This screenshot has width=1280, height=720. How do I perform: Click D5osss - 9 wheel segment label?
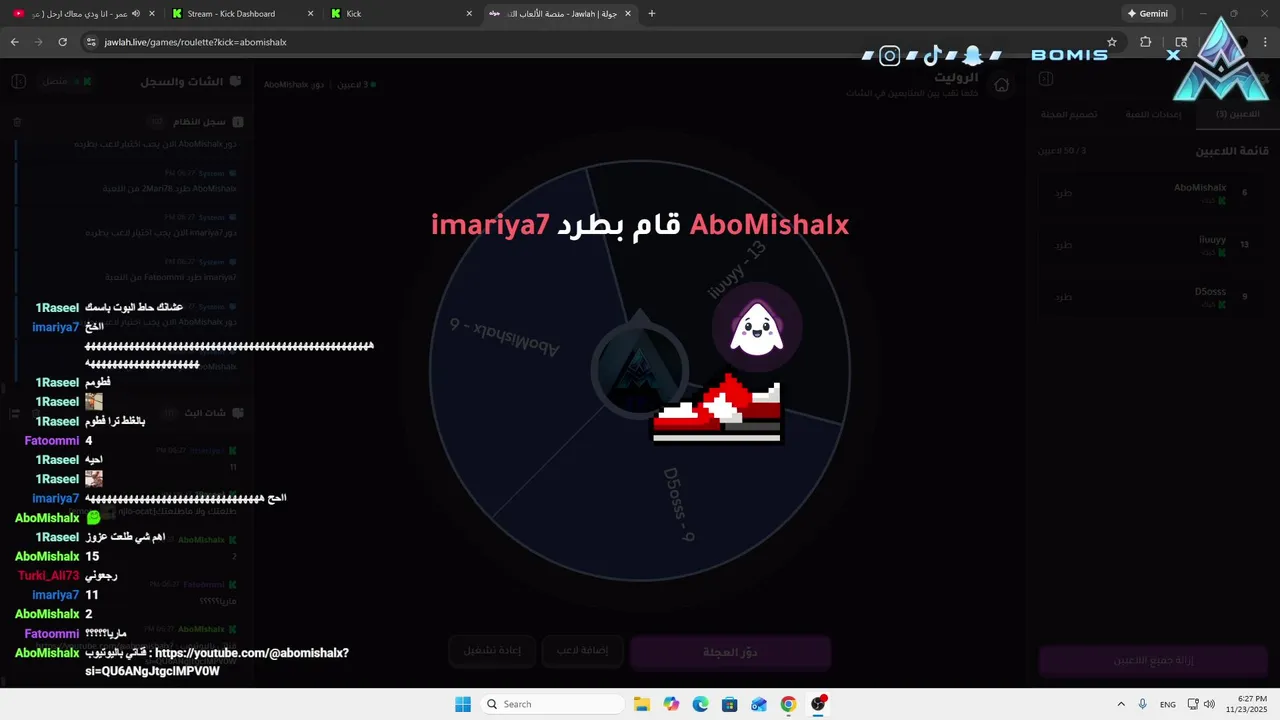click(679, 503)
